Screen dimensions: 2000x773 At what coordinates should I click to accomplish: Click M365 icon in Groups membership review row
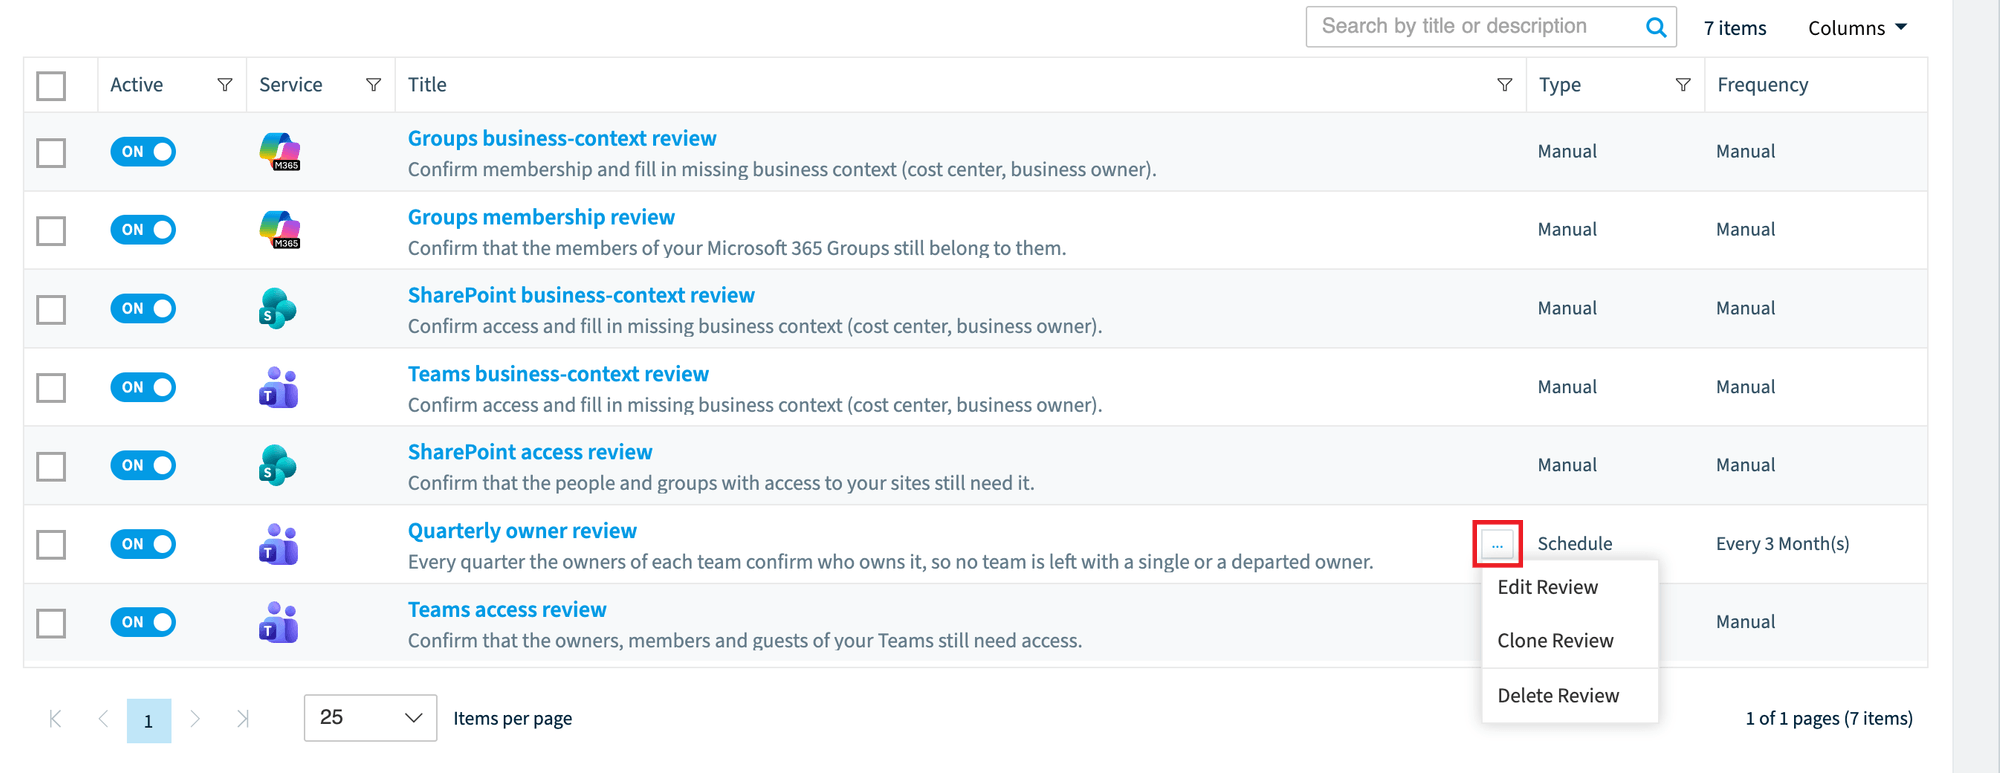280,230
